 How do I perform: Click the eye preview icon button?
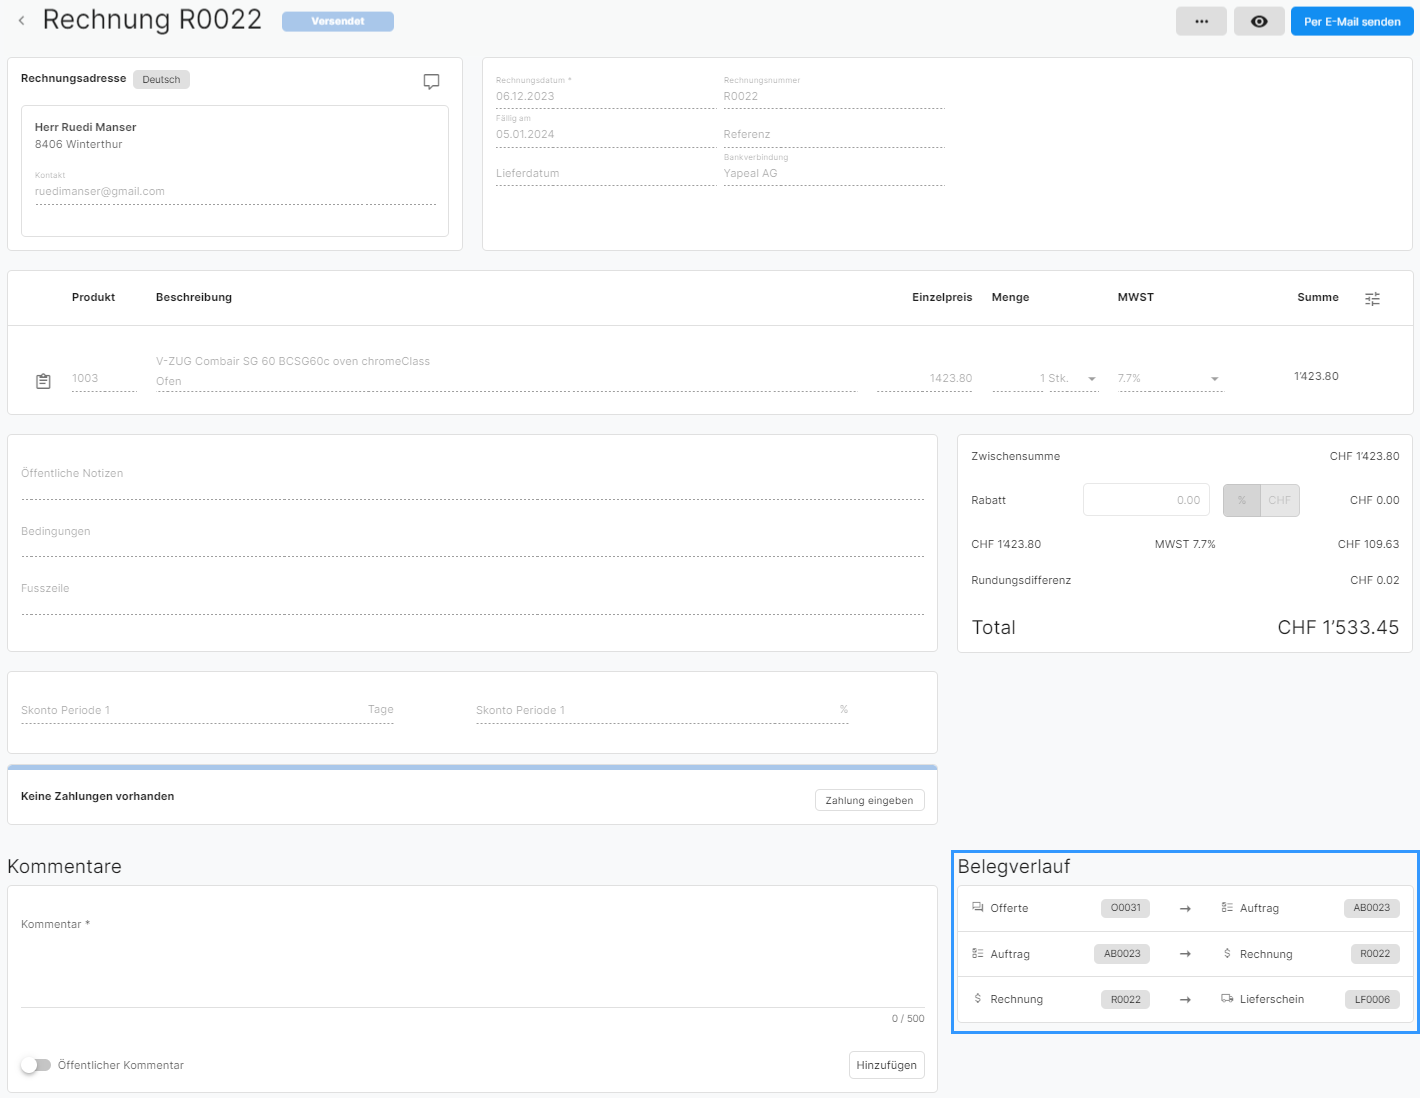[1259, 21]
